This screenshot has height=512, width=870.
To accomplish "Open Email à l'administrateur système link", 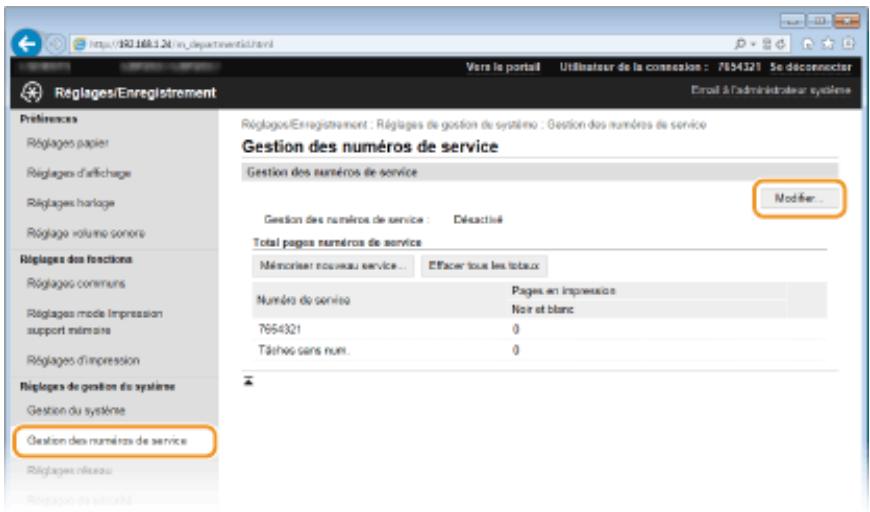I will 771,90.
